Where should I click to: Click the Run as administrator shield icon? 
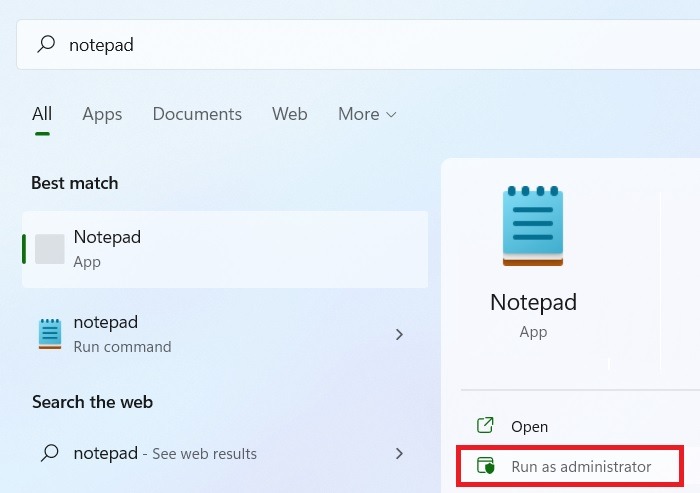coord(486,465)
